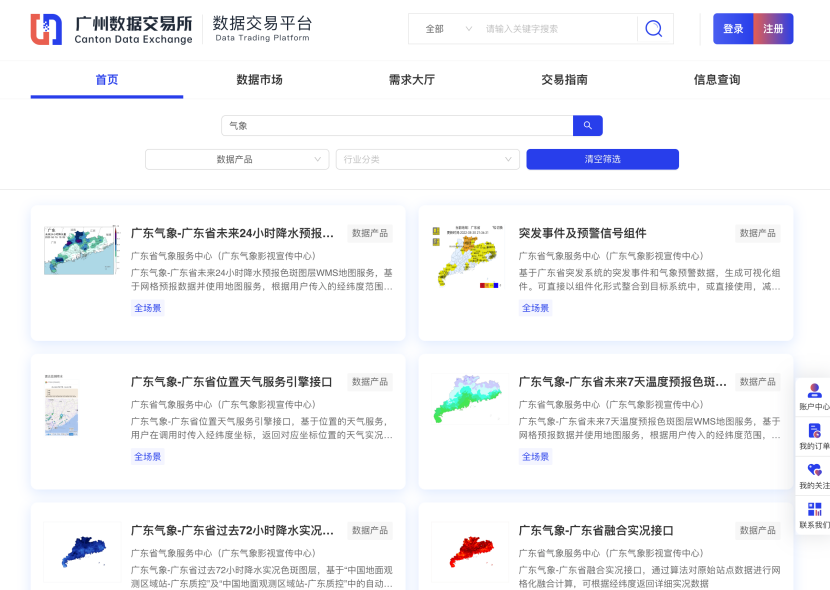Go to the 首页 tab
This screenshot has height=590, width=830.
107,80
